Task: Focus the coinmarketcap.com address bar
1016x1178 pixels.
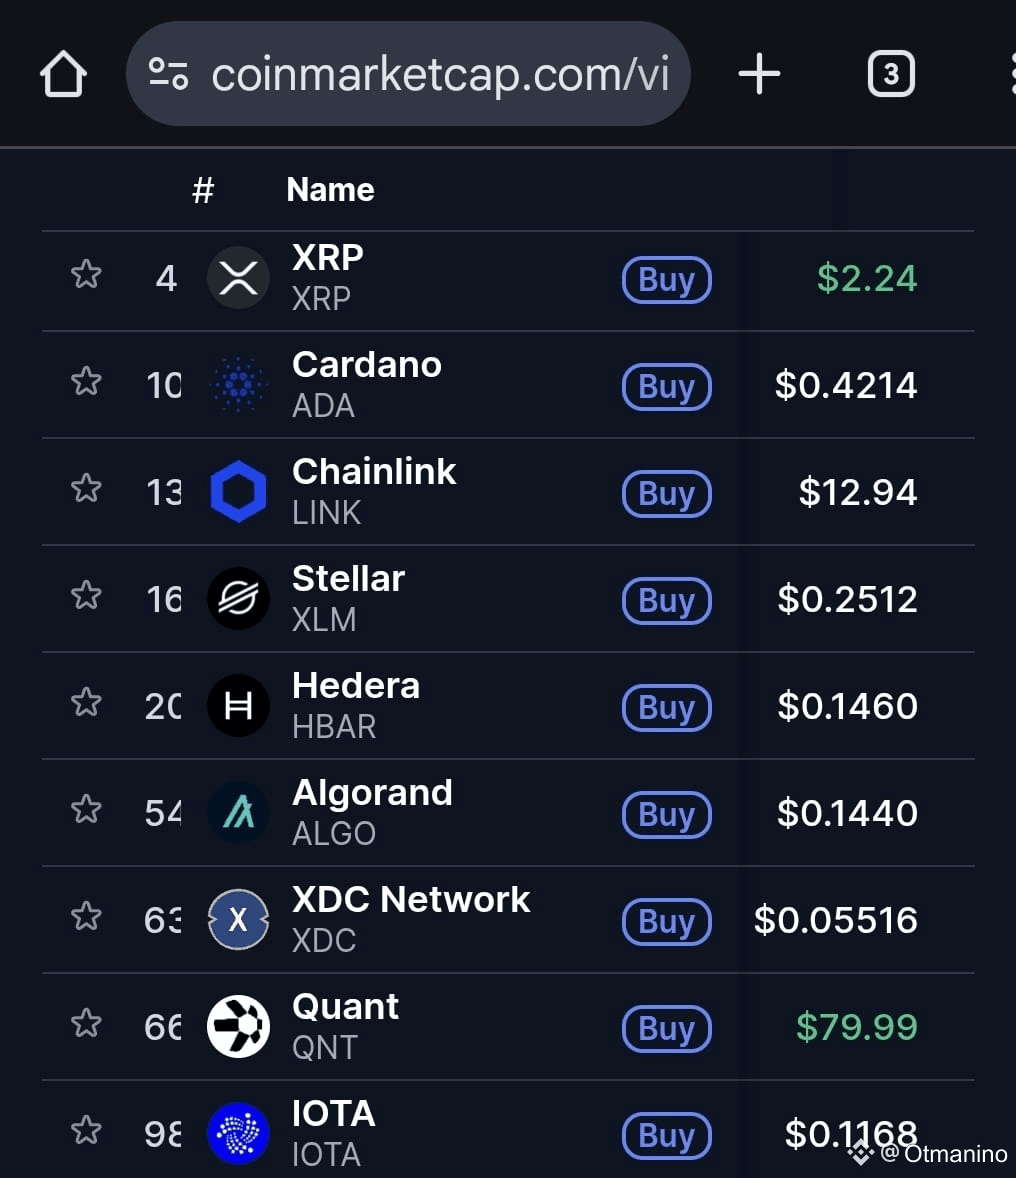Action: 408,74
